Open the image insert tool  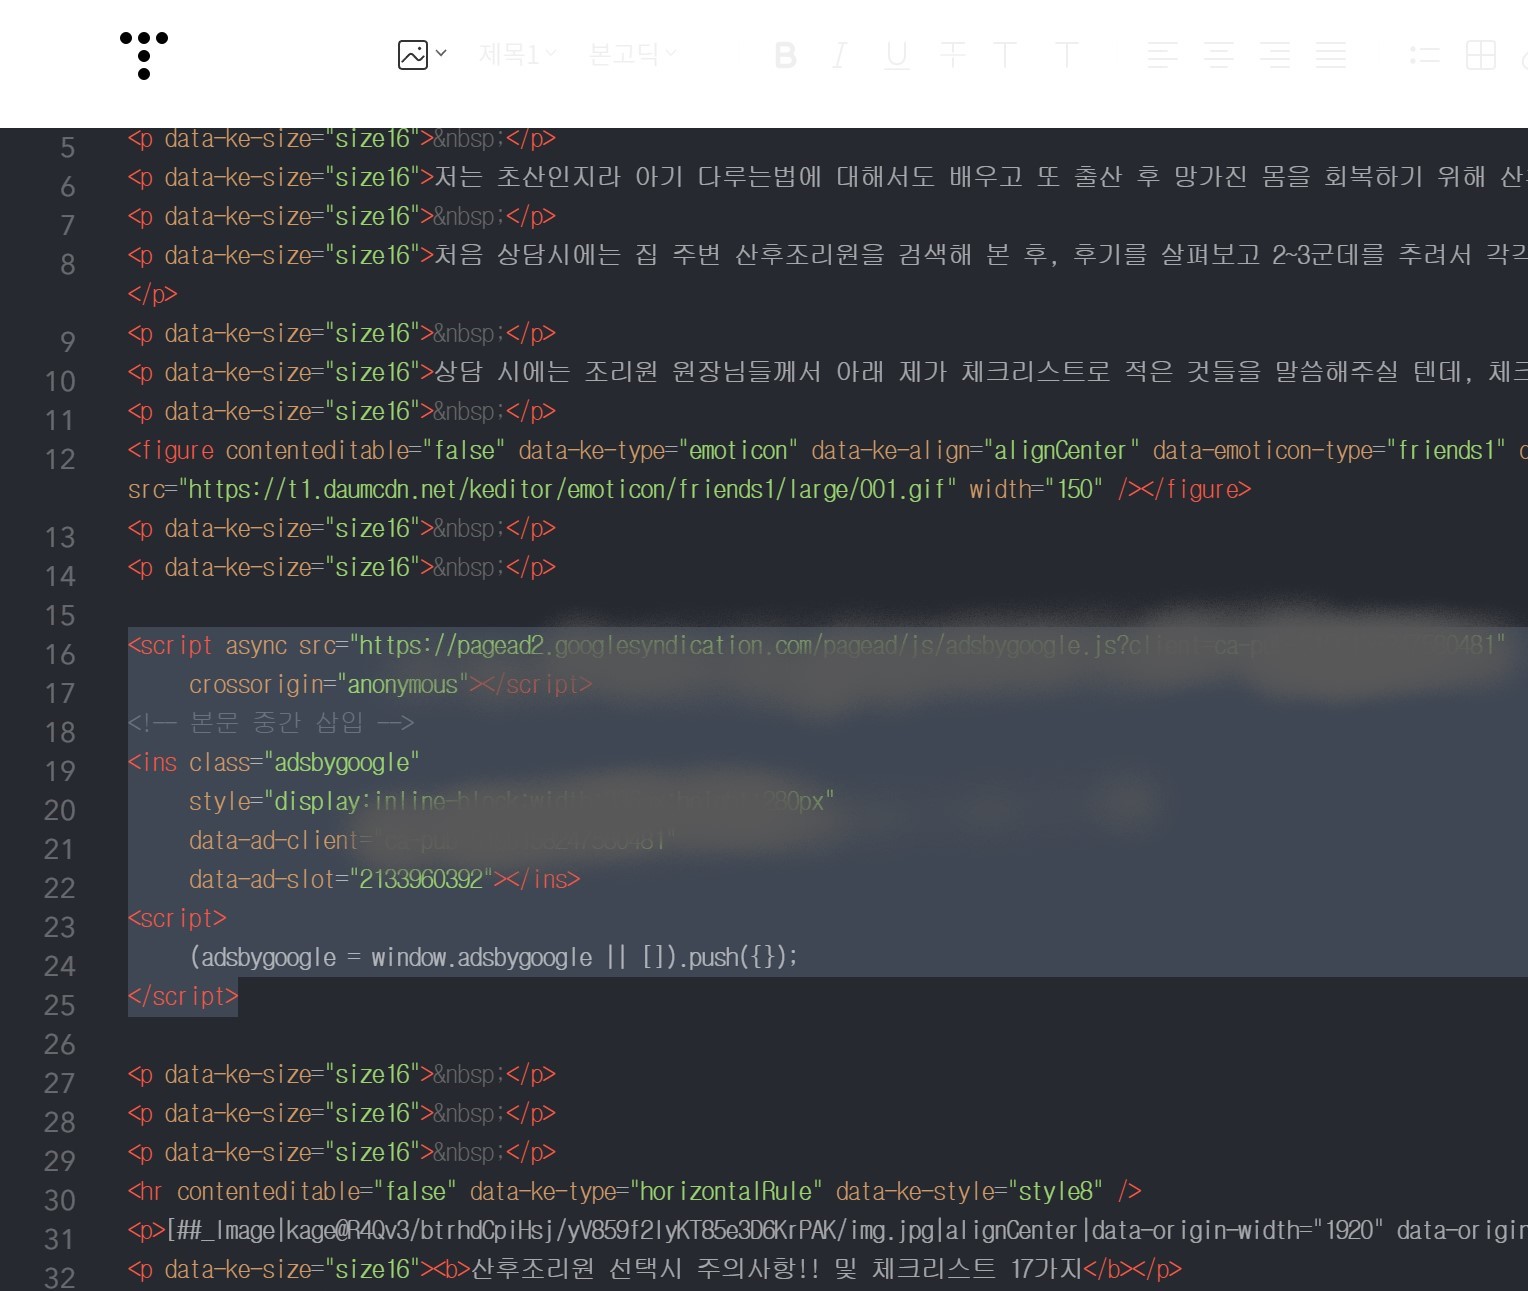click(413, 54)
